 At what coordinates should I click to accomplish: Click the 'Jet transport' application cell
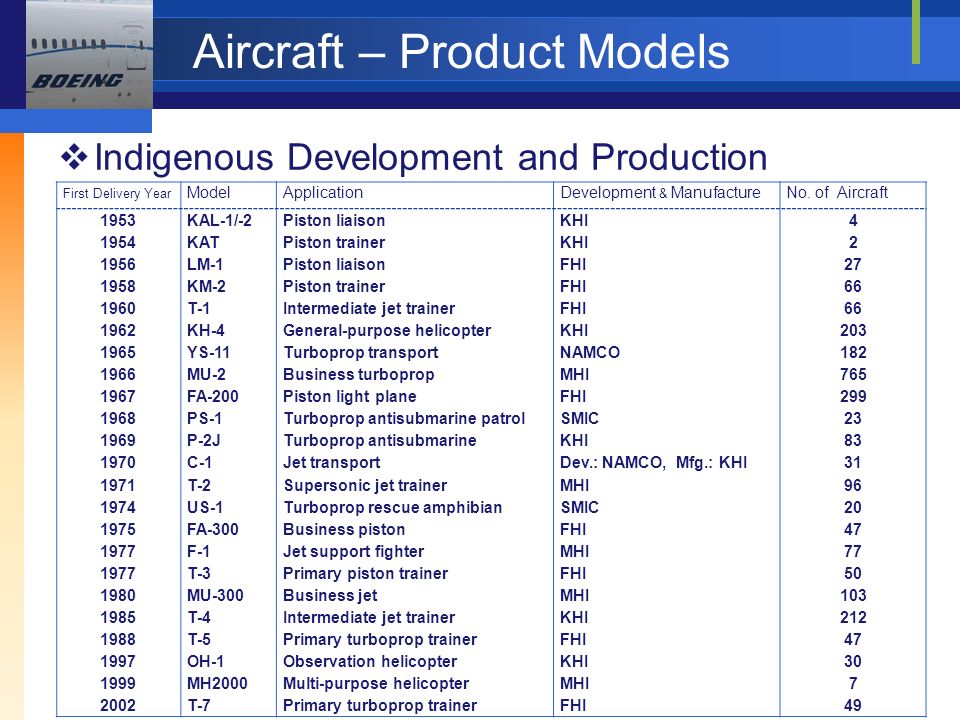[331, 463]
